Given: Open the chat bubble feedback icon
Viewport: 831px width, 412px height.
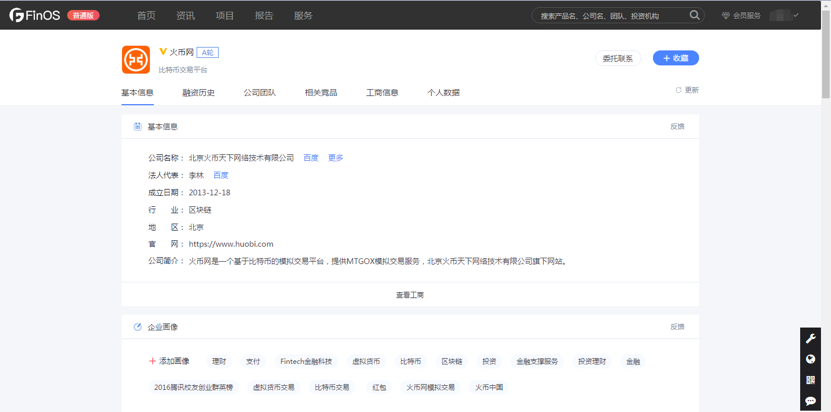Looking at the screenshot, I should point(810,401).
